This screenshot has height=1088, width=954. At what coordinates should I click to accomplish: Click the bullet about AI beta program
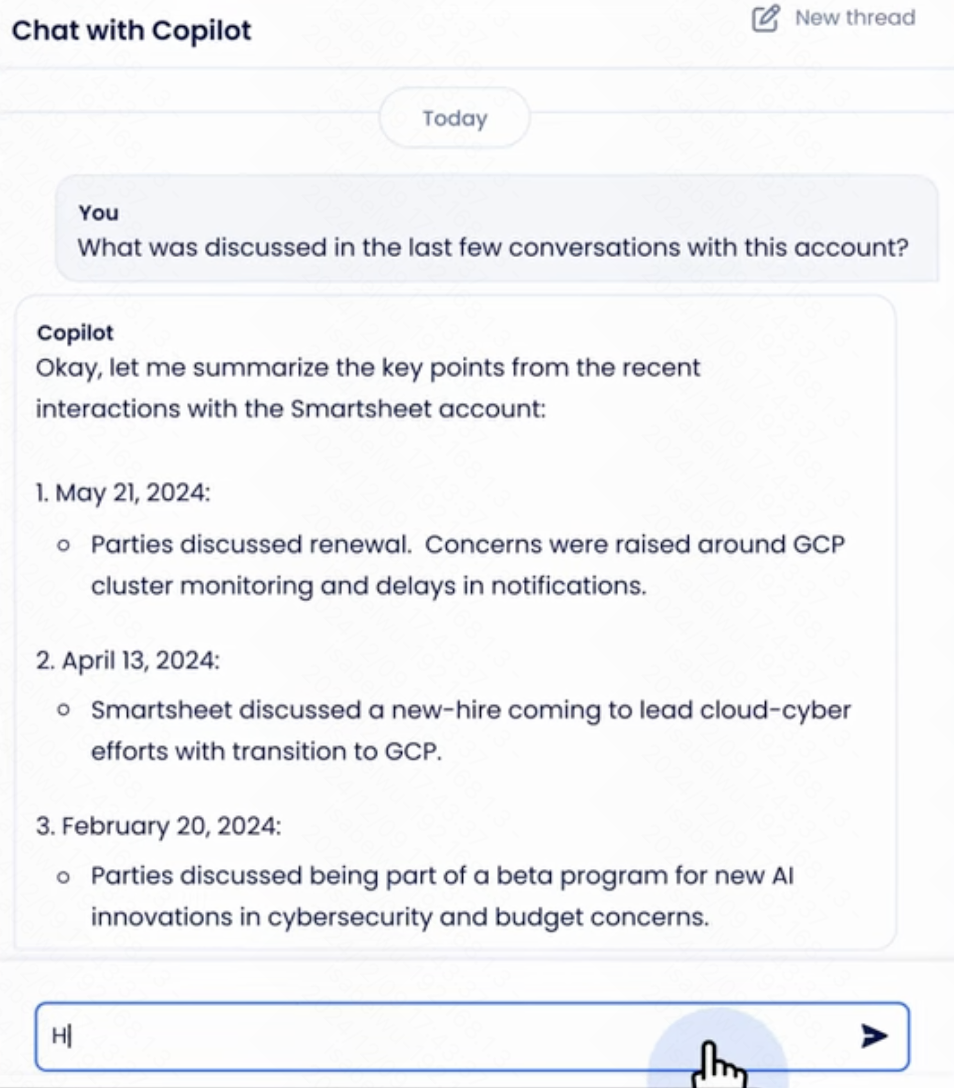pos(442,896)
